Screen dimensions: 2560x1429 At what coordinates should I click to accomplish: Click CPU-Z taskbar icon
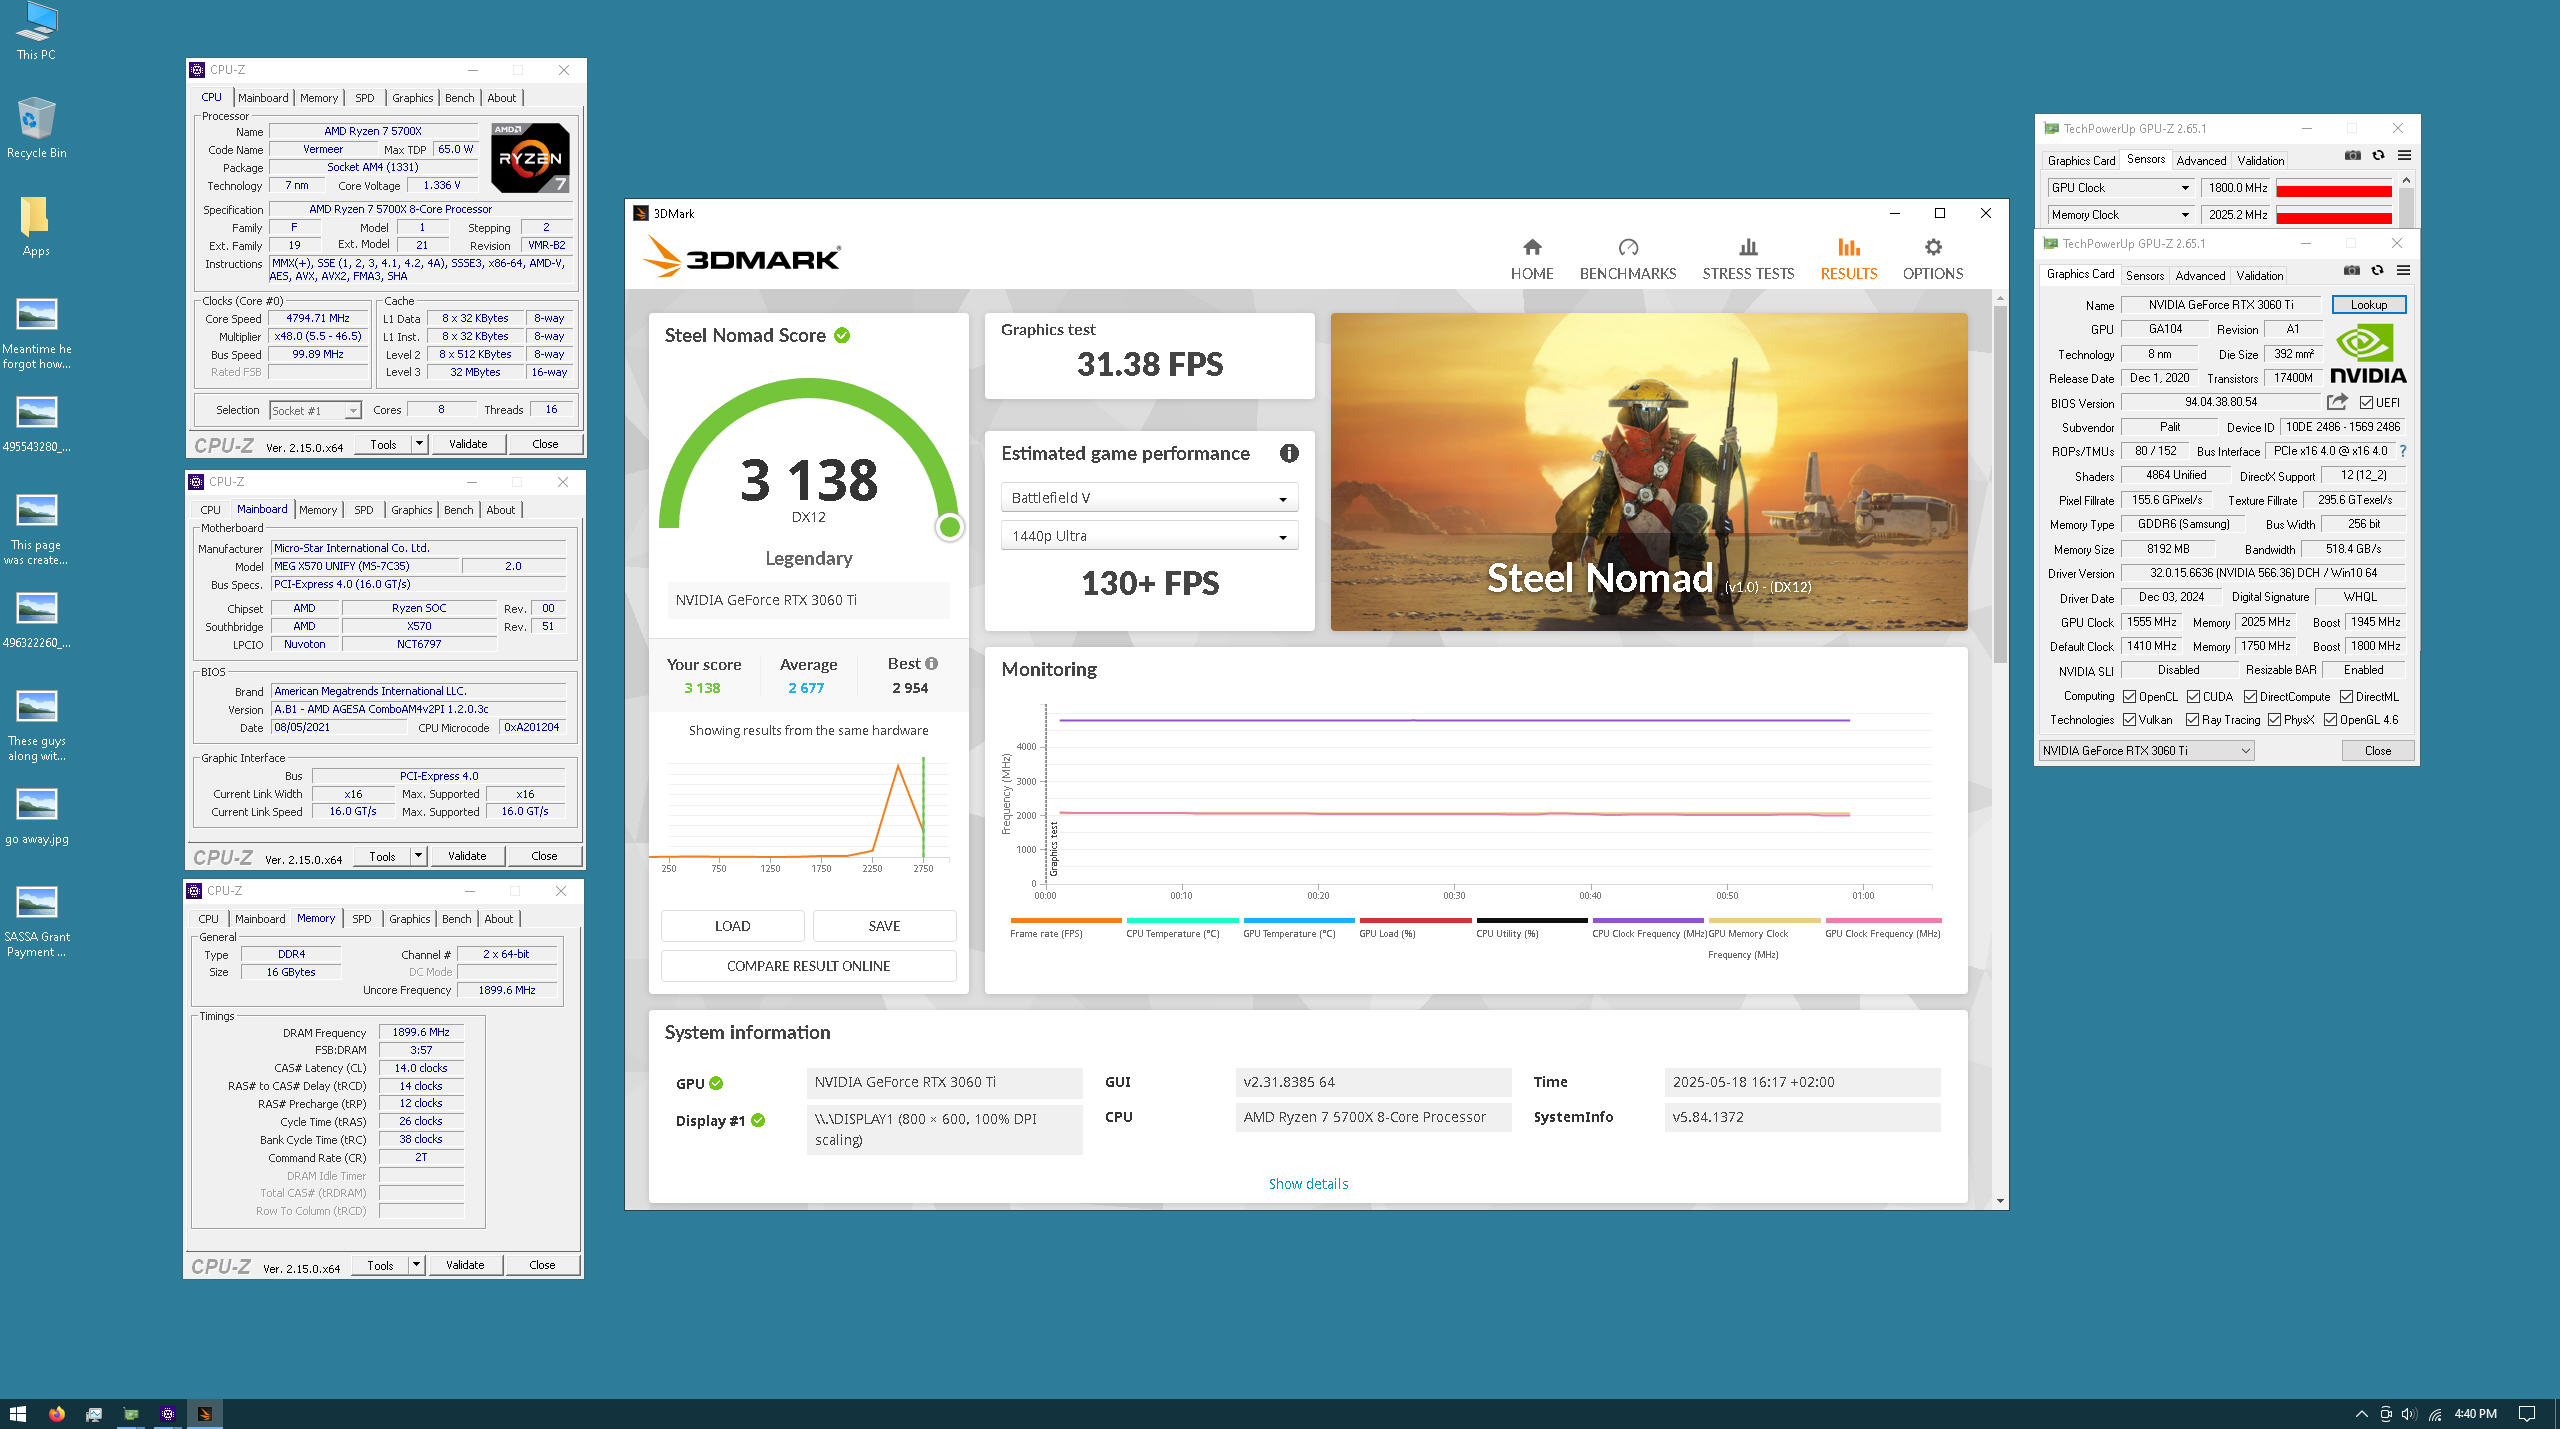[167, 1413]
